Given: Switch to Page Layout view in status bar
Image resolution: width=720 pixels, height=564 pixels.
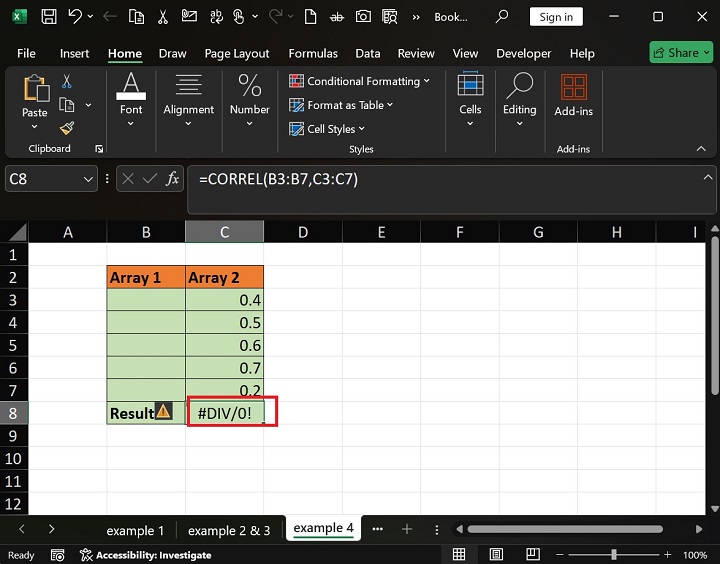Looking at the screenshot, I should [496, 555].
